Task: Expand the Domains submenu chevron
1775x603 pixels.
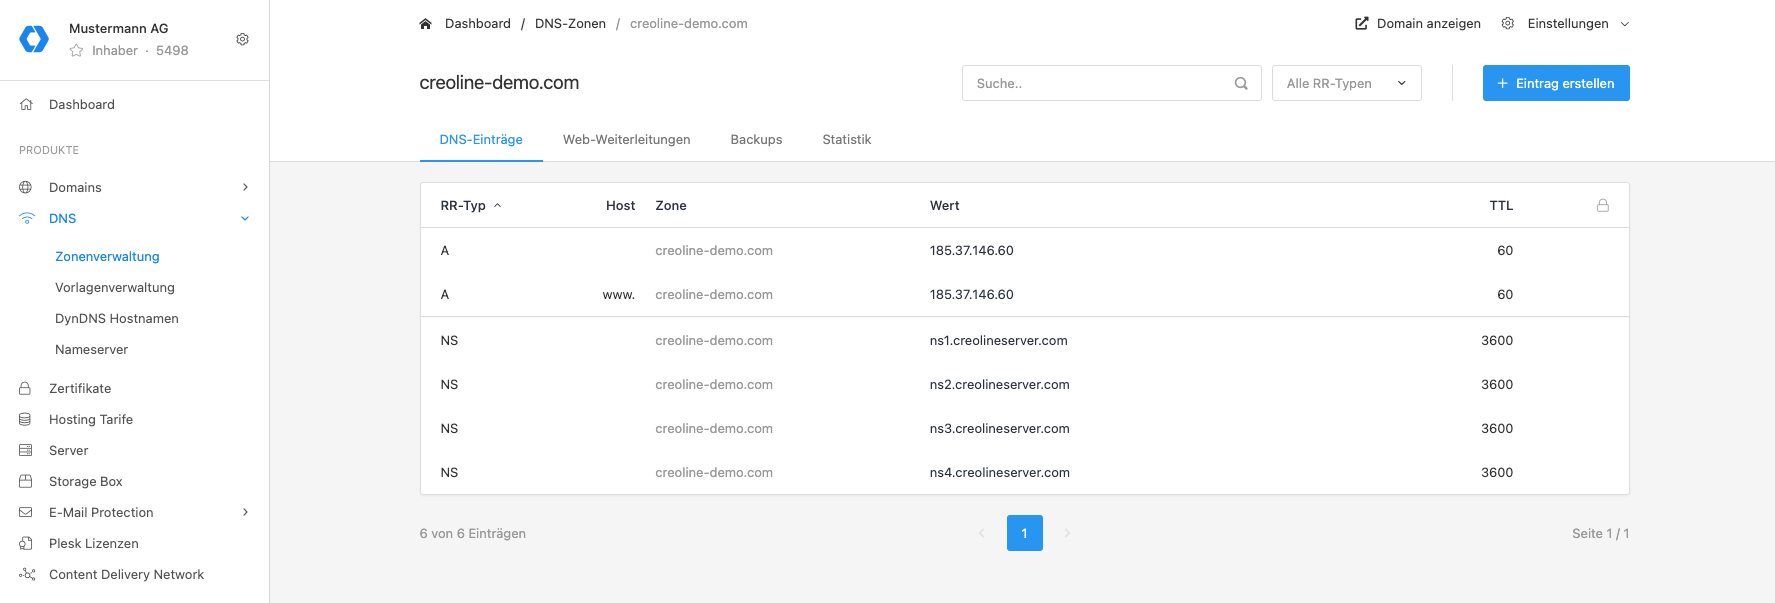Action: (x=245, y=187)
